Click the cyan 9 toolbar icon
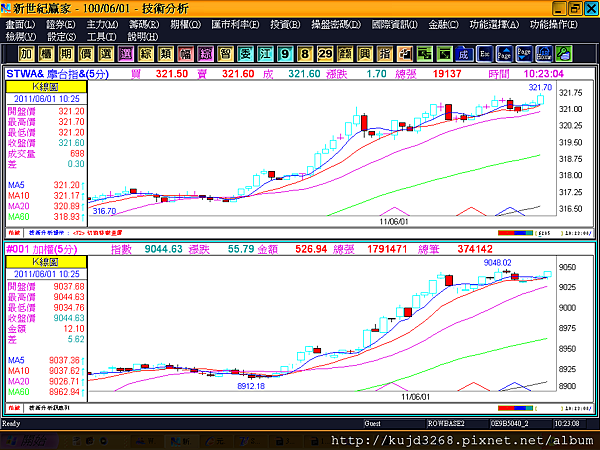600x450 pixels. [285, 54]
